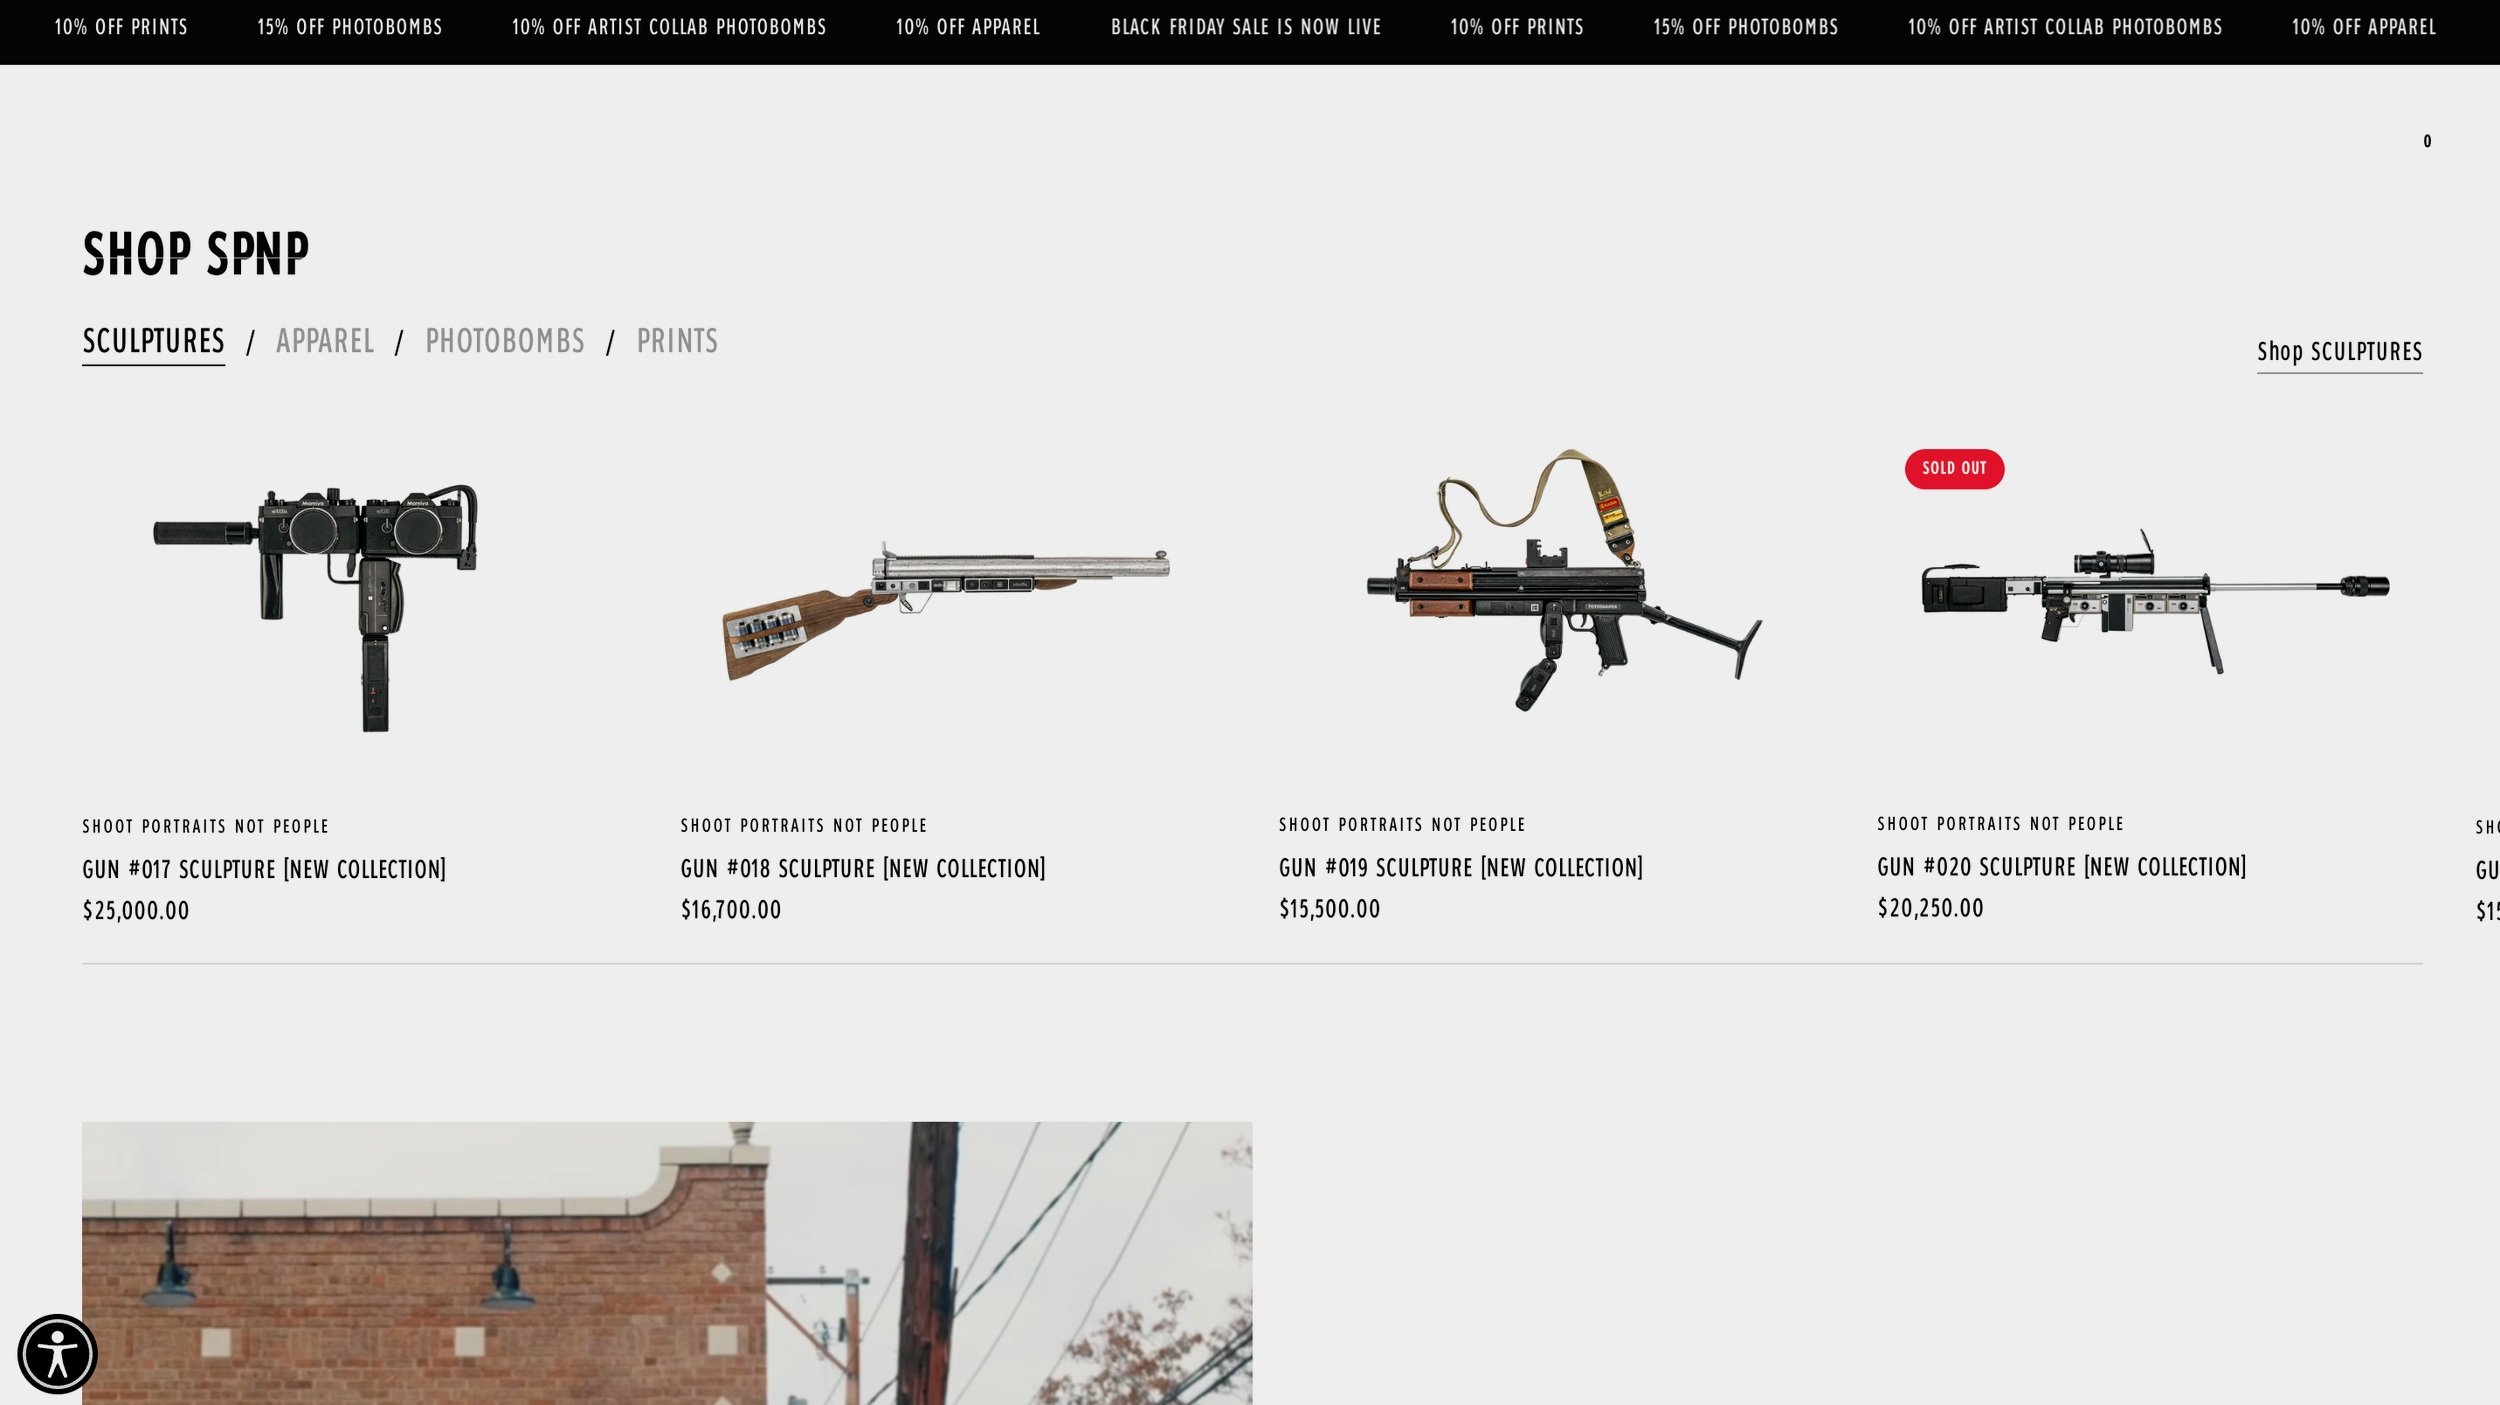
Task: Open the accessibility widget icon
Action: coord(57,1354)
